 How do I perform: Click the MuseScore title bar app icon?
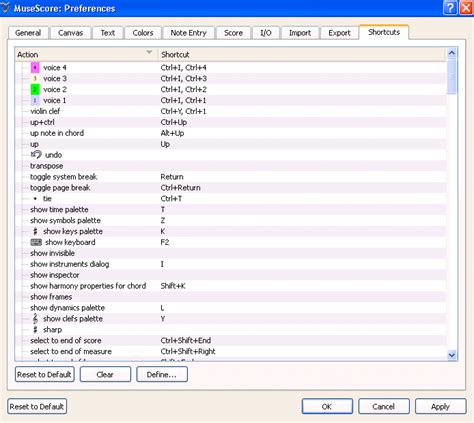[x=5, y=8]
